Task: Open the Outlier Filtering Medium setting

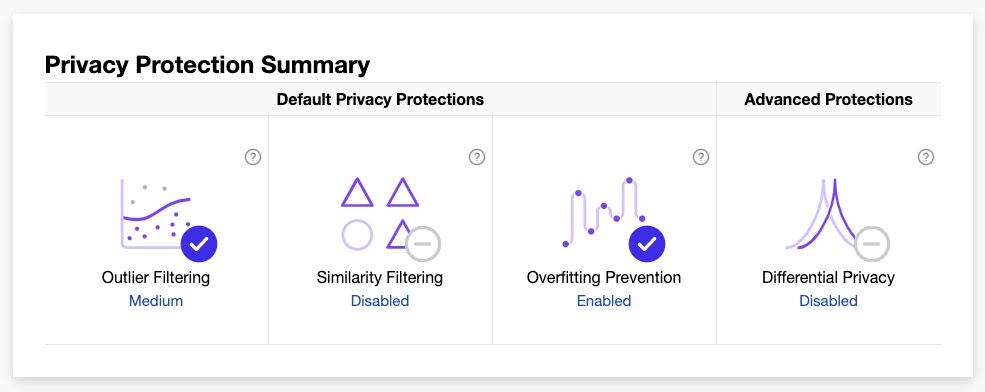Action: click(x=156, y=301)
